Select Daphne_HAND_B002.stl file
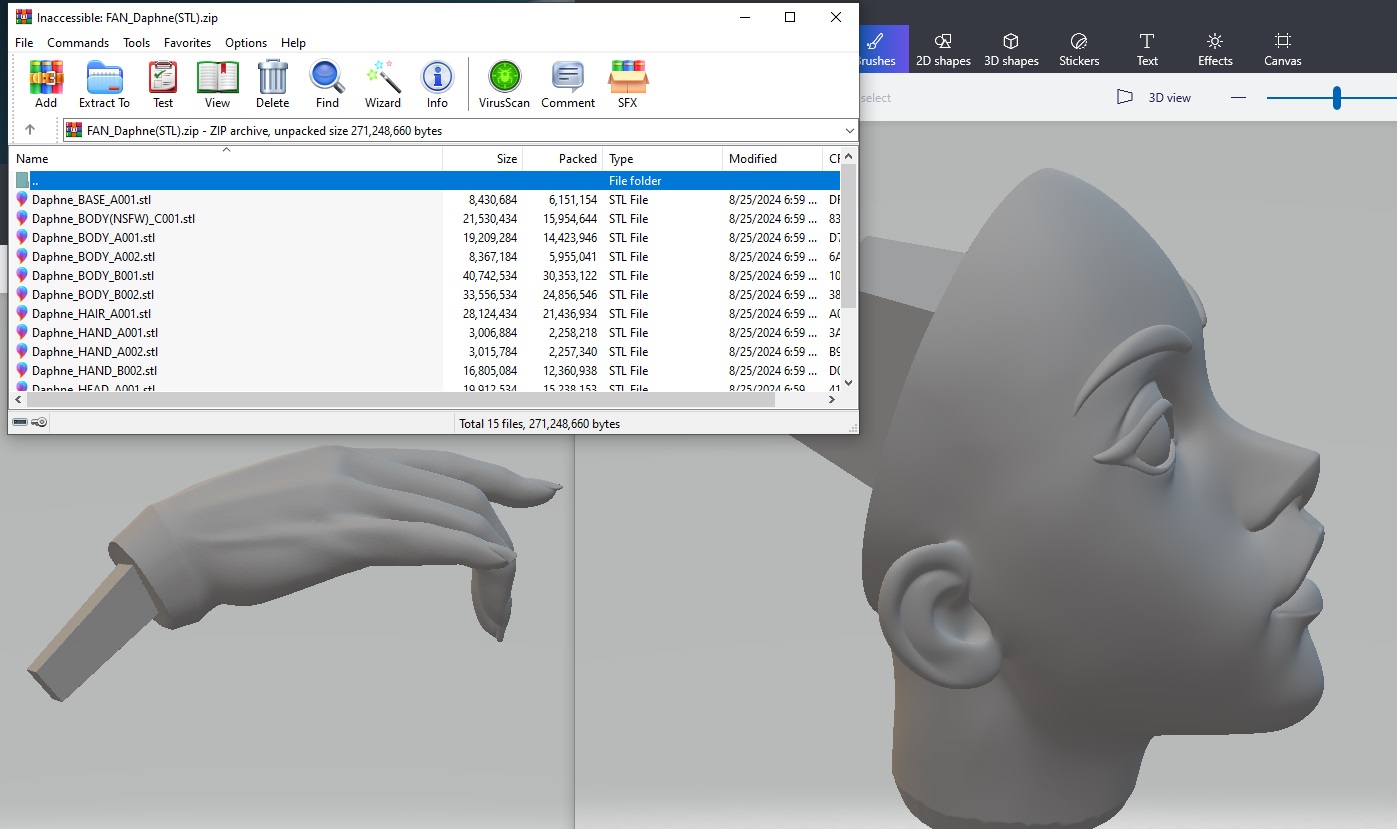The image size is (1397, 829). click(x=425, y=370)
